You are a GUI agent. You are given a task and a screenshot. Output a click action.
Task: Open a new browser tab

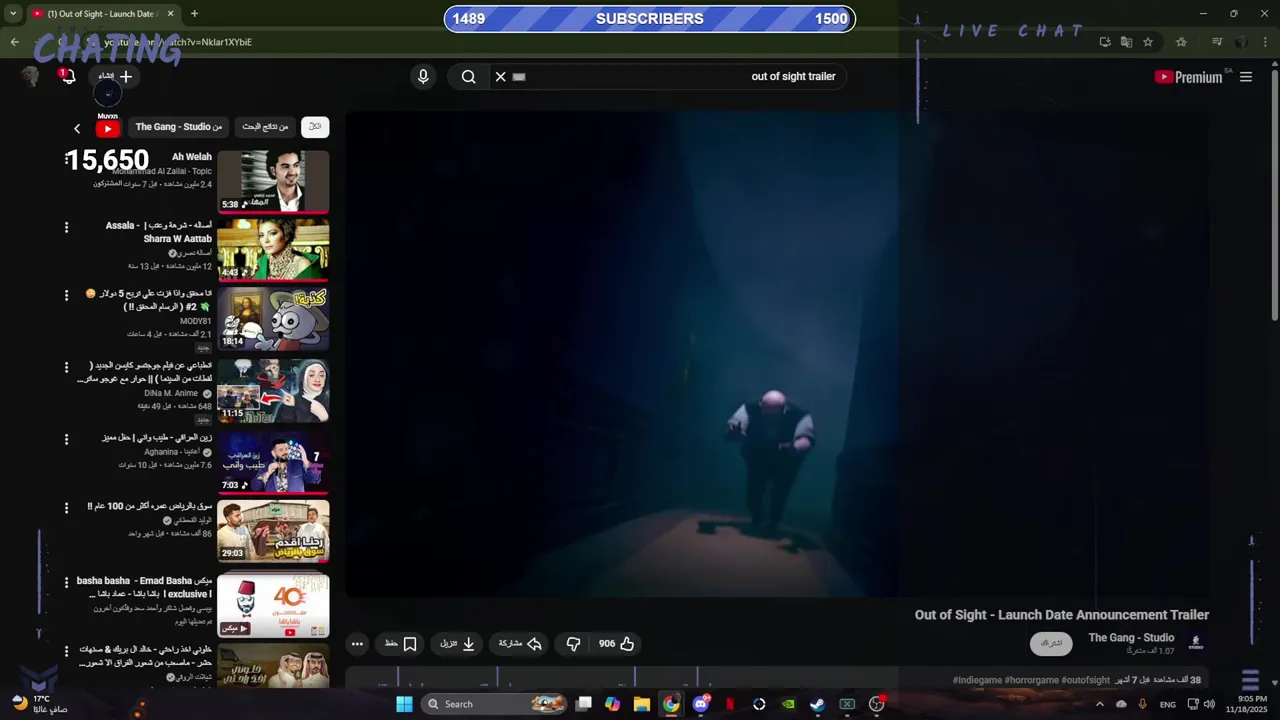coord(194,14)
